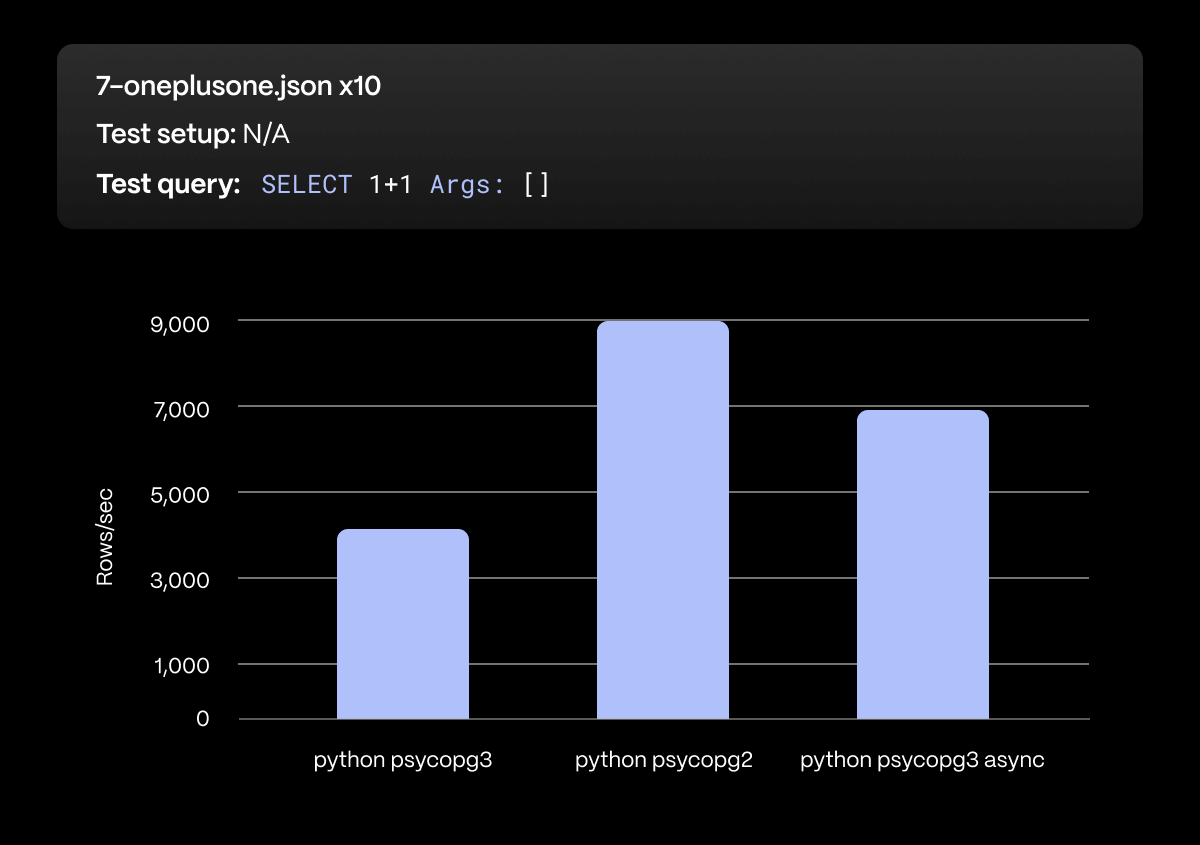The height and width of the screenshot is (845, 1200).
Task: Click the 5,000 y-axis tick label
Action: (181, 495)
